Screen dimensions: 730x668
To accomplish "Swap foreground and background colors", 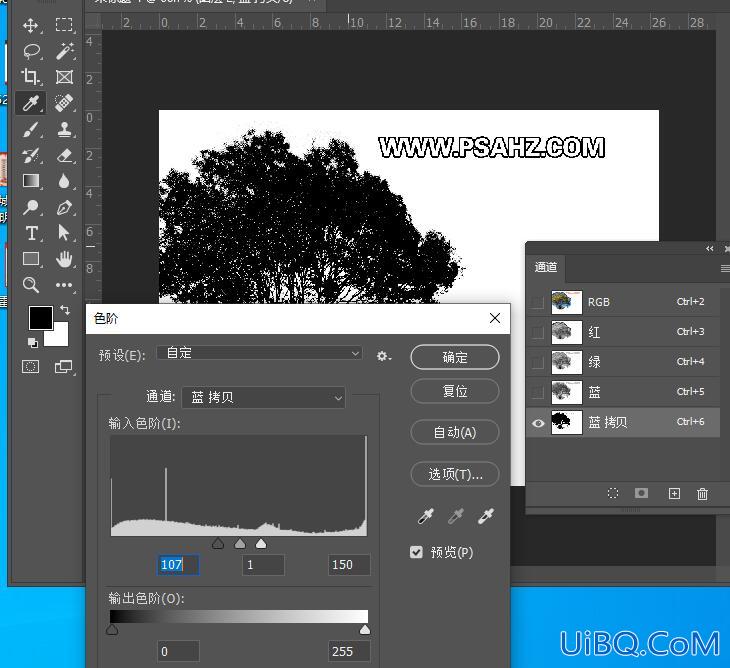I will click(65, 310).
